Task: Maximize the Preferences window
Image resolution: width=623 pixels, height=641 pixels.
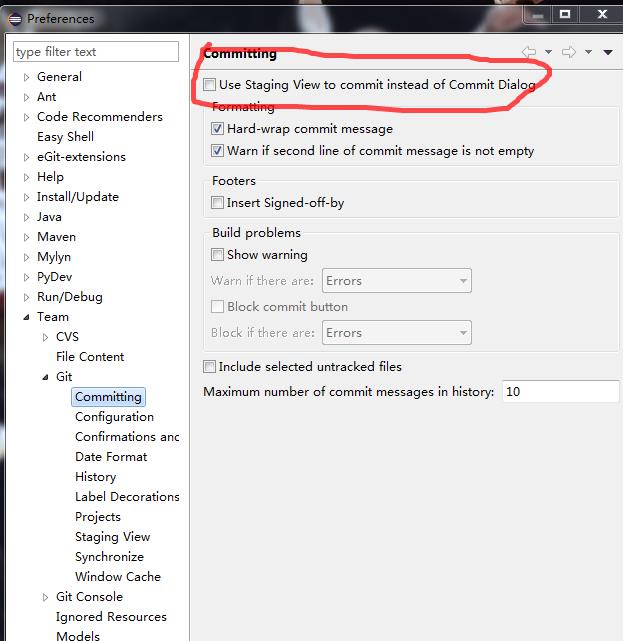Action: tap(565, 14)
